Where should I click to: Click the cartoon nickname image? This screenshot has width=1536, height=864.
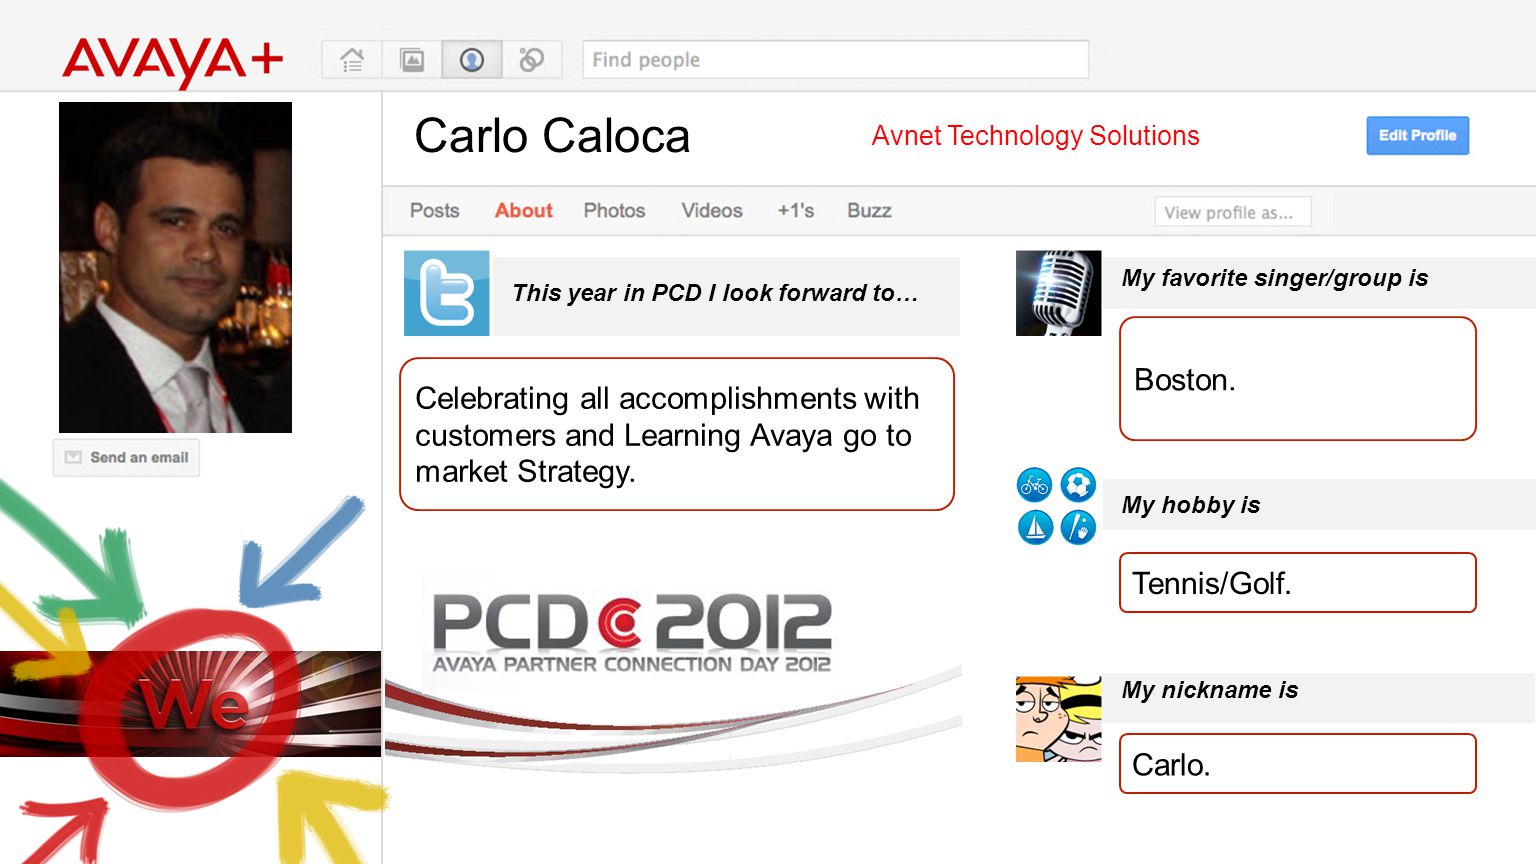[x=1058, y=719]
